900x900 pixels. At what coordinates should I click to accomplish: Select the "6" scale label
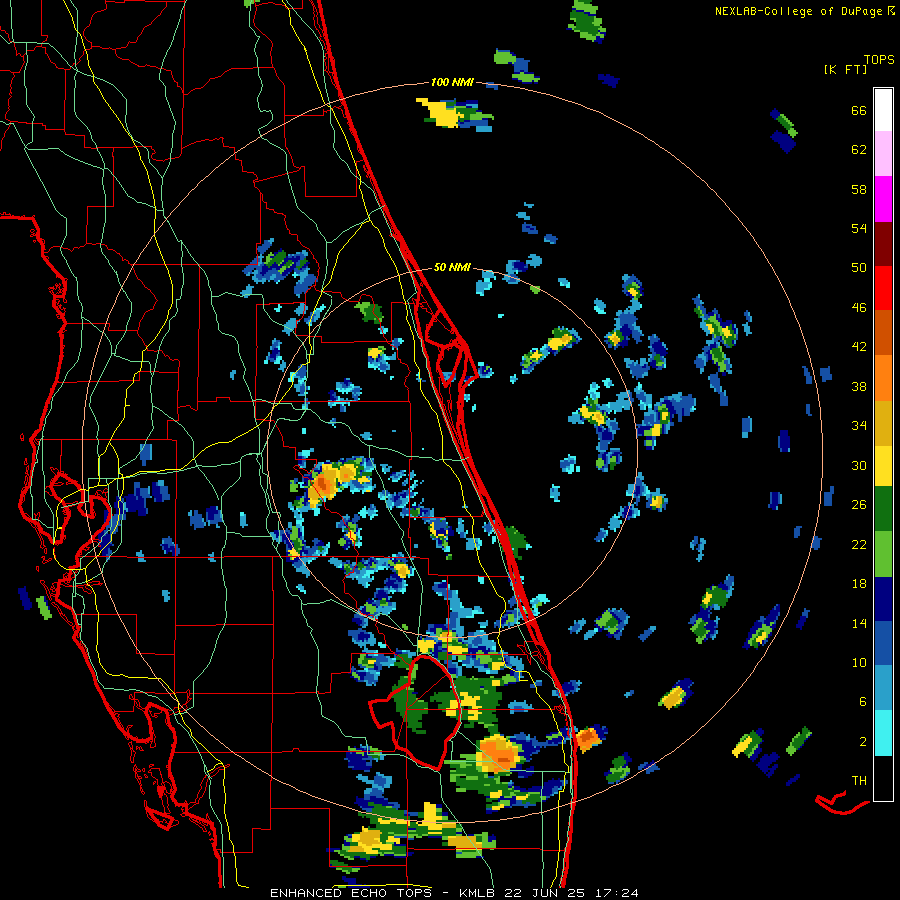pyautogui.click(x=863, y=701)
